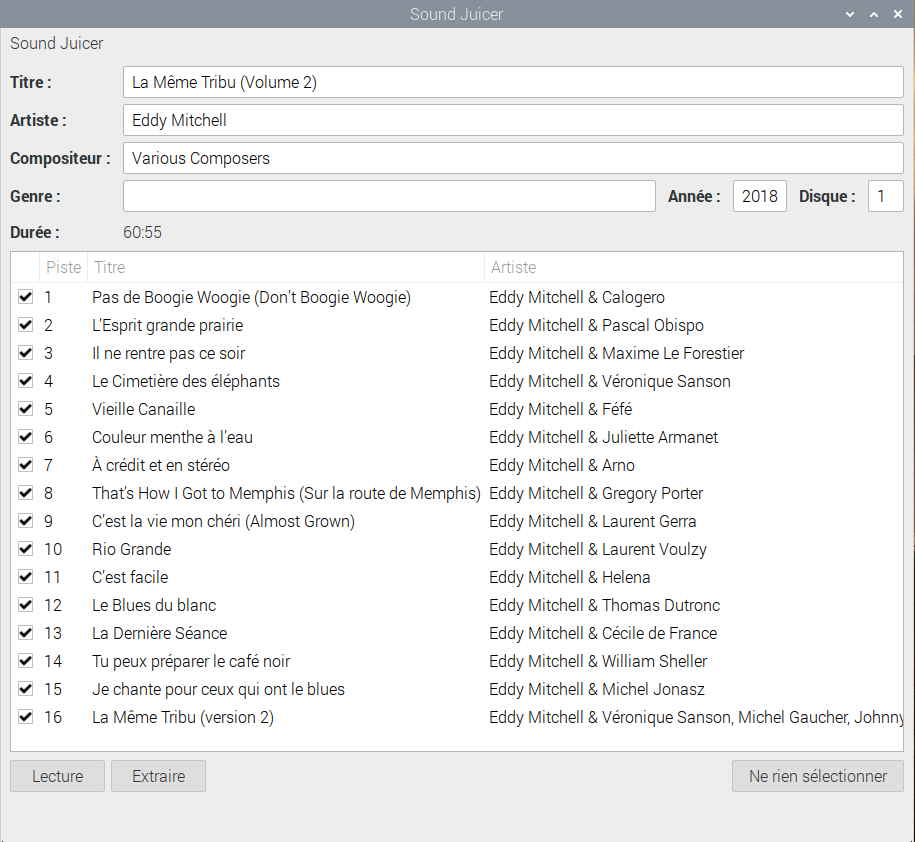Select title Tu peux préparer le café noir
The width and height of the screenshot is (915, 842).
pyautogui.click(x=191, y=661)
